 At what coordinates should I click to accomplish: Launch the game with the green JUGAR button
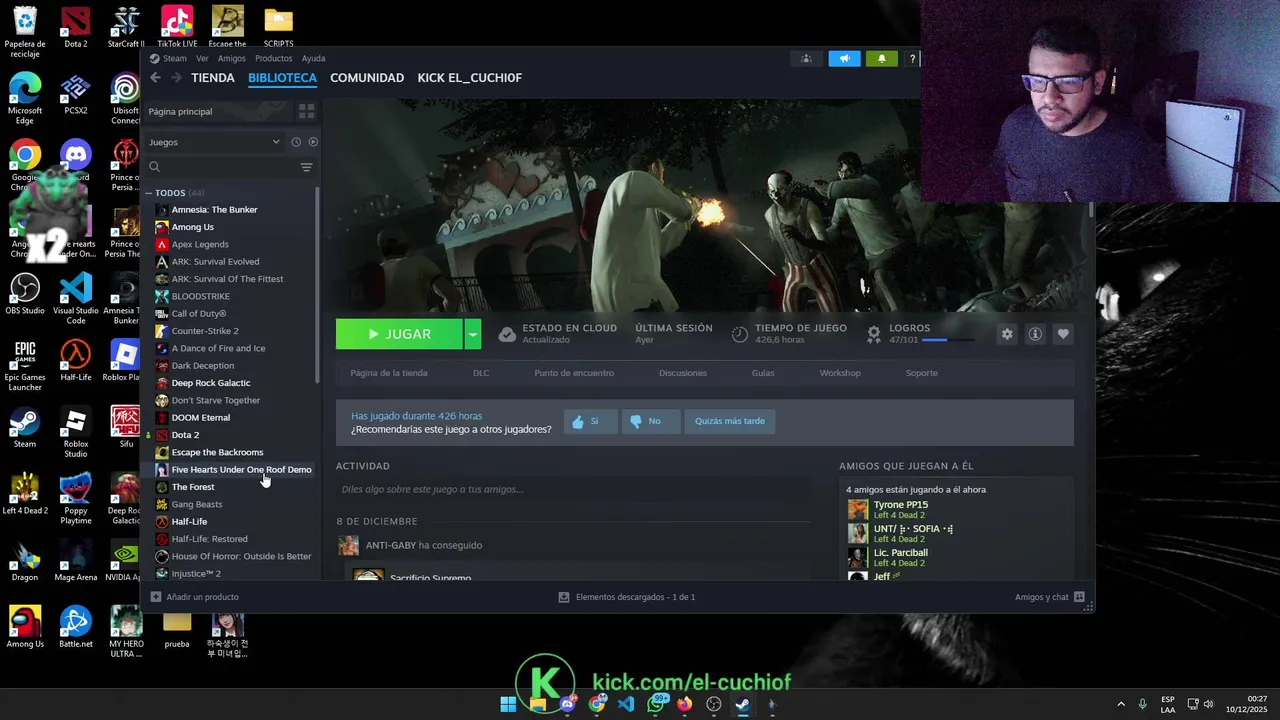click(x=399, y=334)
